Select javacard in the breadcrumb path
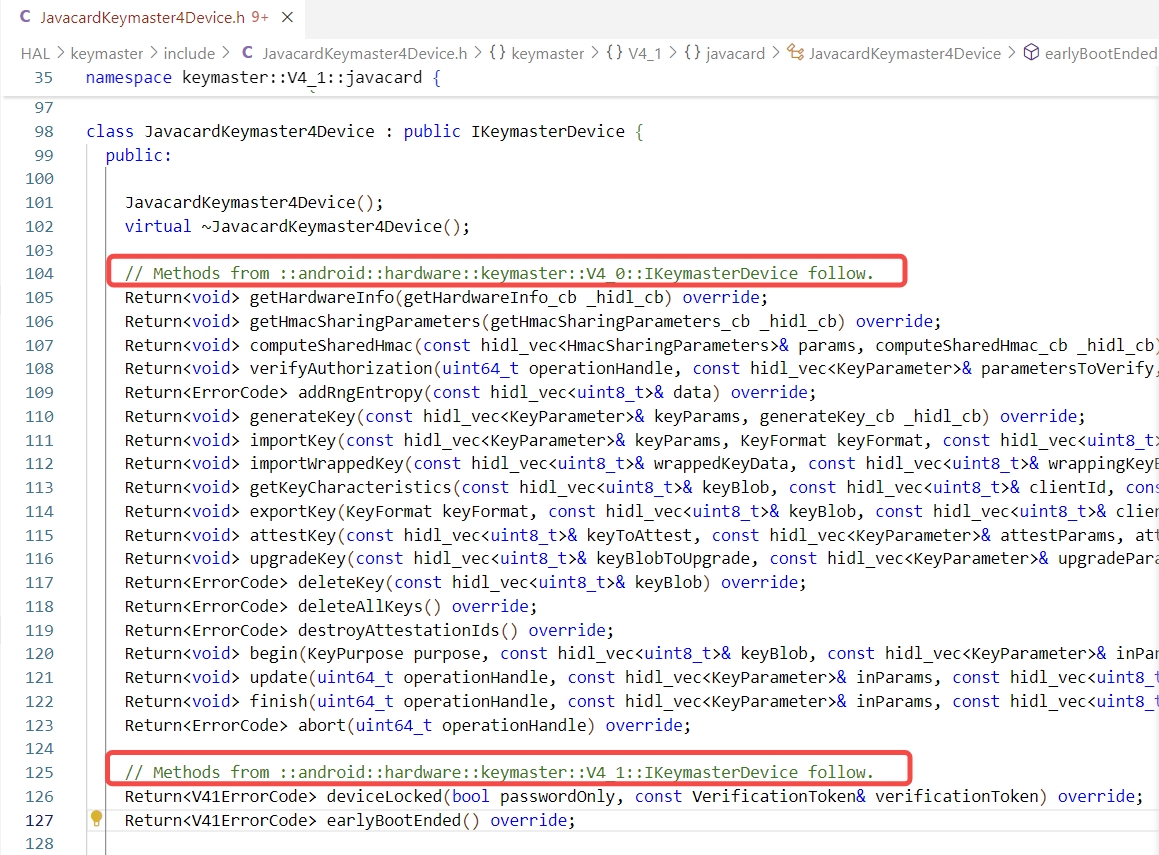This screenshot has height=855, width=1159. [x=736, y=53]
